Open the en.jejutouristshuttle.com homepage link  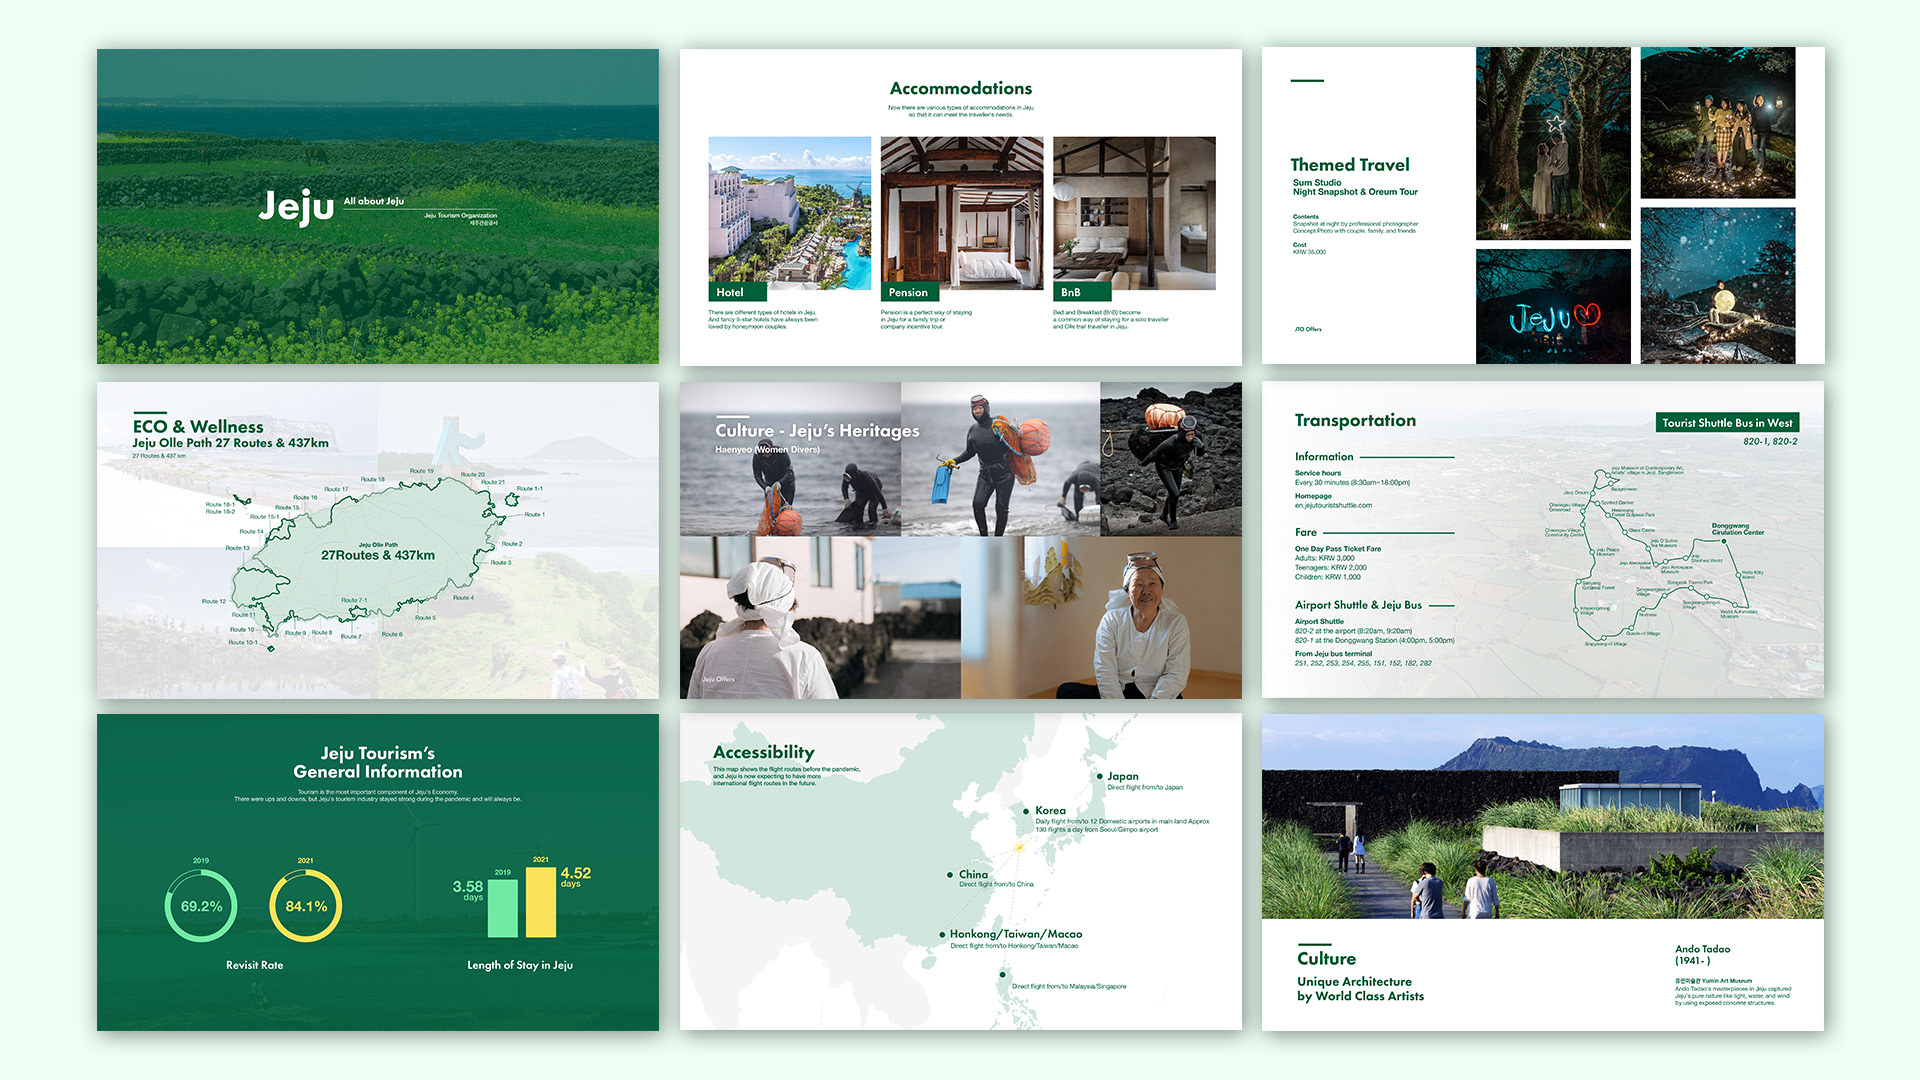click(x=1333, y=505)
